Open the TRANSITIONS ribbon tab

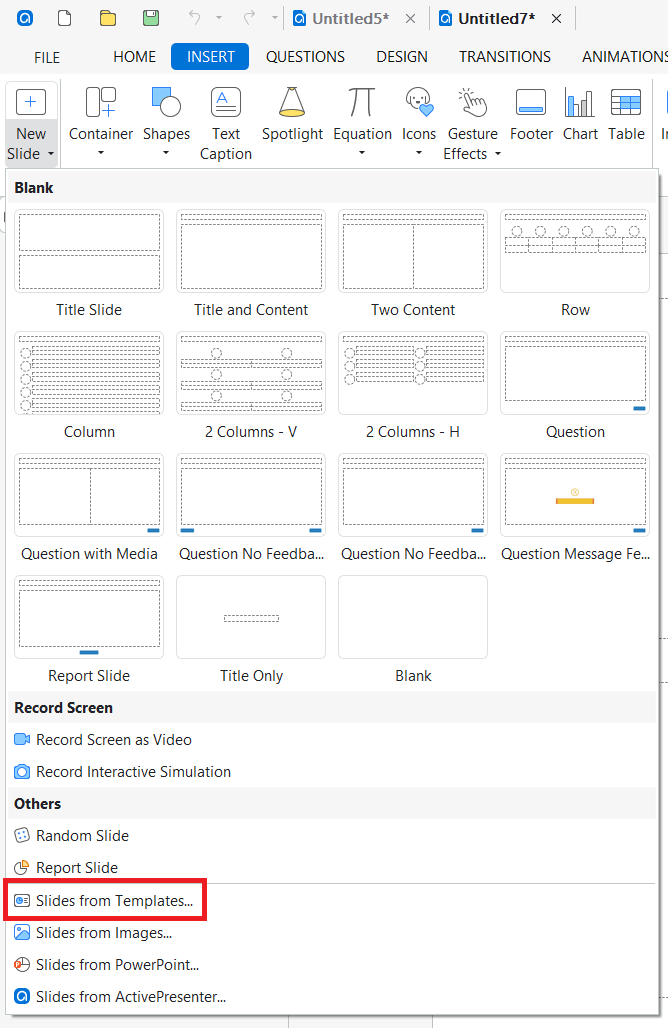(505, 57)
